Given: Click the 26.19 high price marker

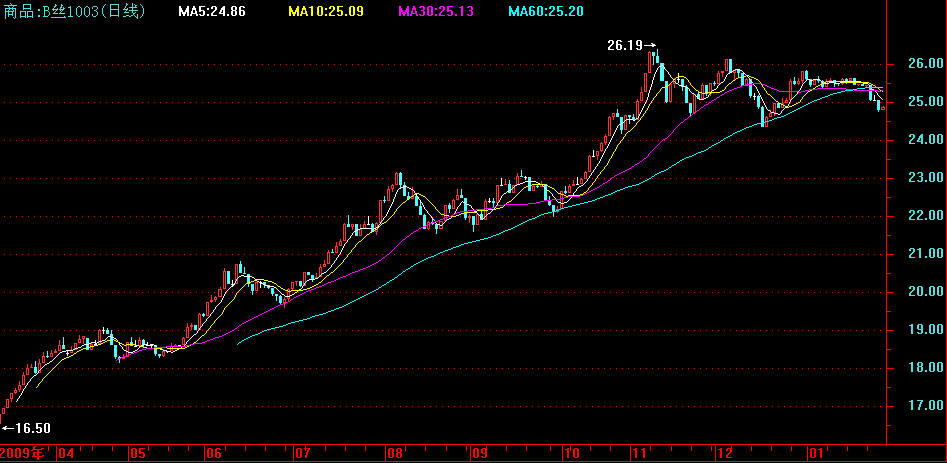Looking at the screenshot, I should coord(630,45).
